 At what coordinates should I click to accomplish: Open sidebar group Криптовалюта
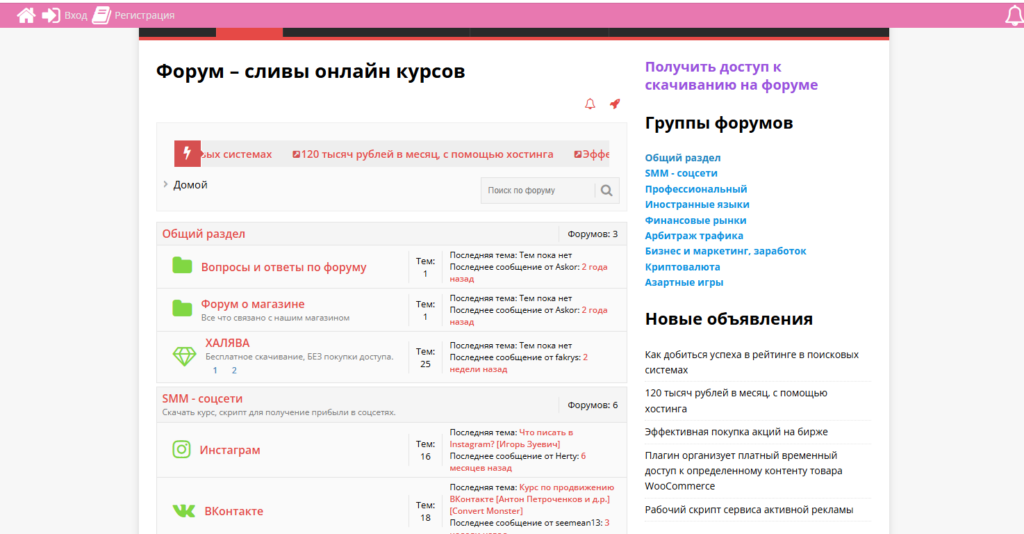[x=682, y=266]
